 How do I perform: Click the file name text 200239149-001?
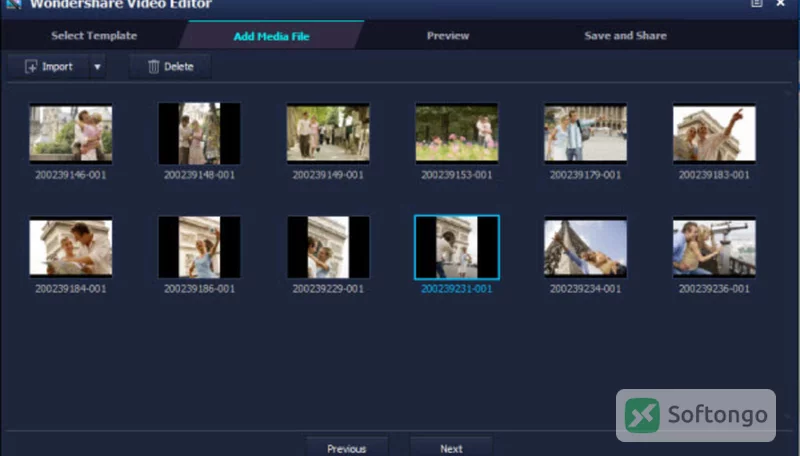328,175
